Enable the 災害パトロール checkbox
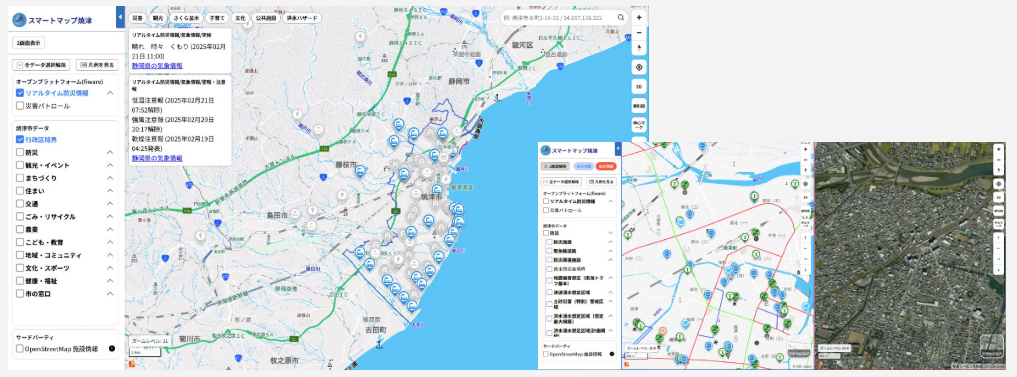The image size is (1017, 377). point(20,106)
